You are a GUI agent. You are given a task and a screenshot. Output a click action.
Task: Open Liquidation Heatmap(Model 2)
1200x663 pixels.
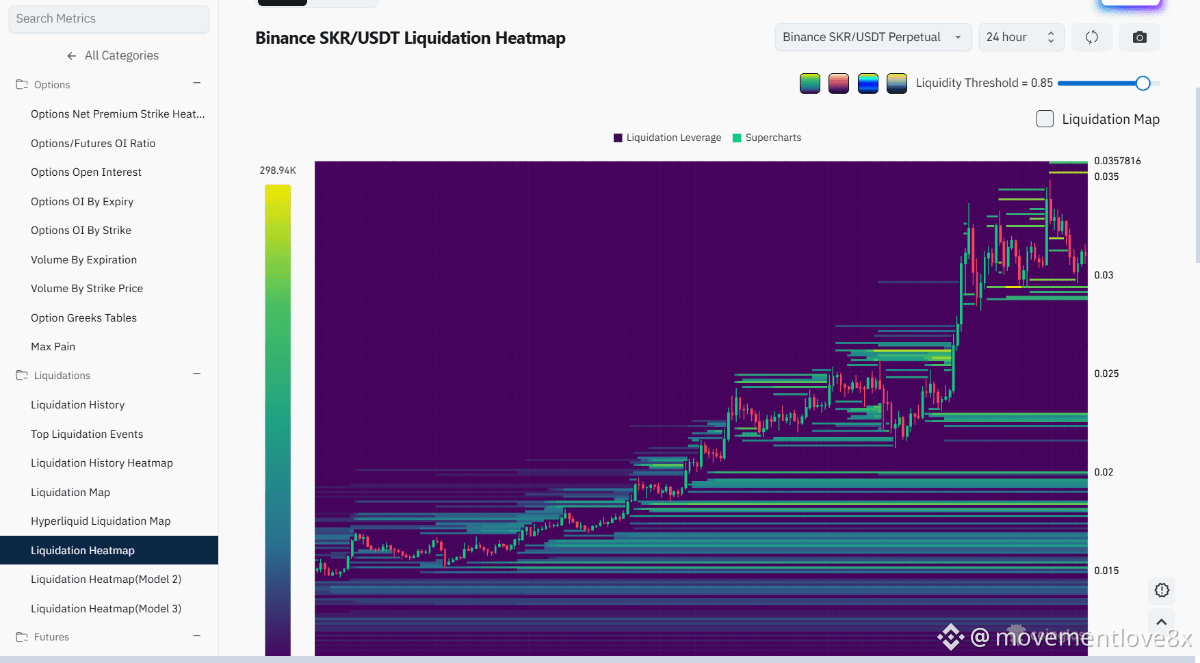(106, 579)
